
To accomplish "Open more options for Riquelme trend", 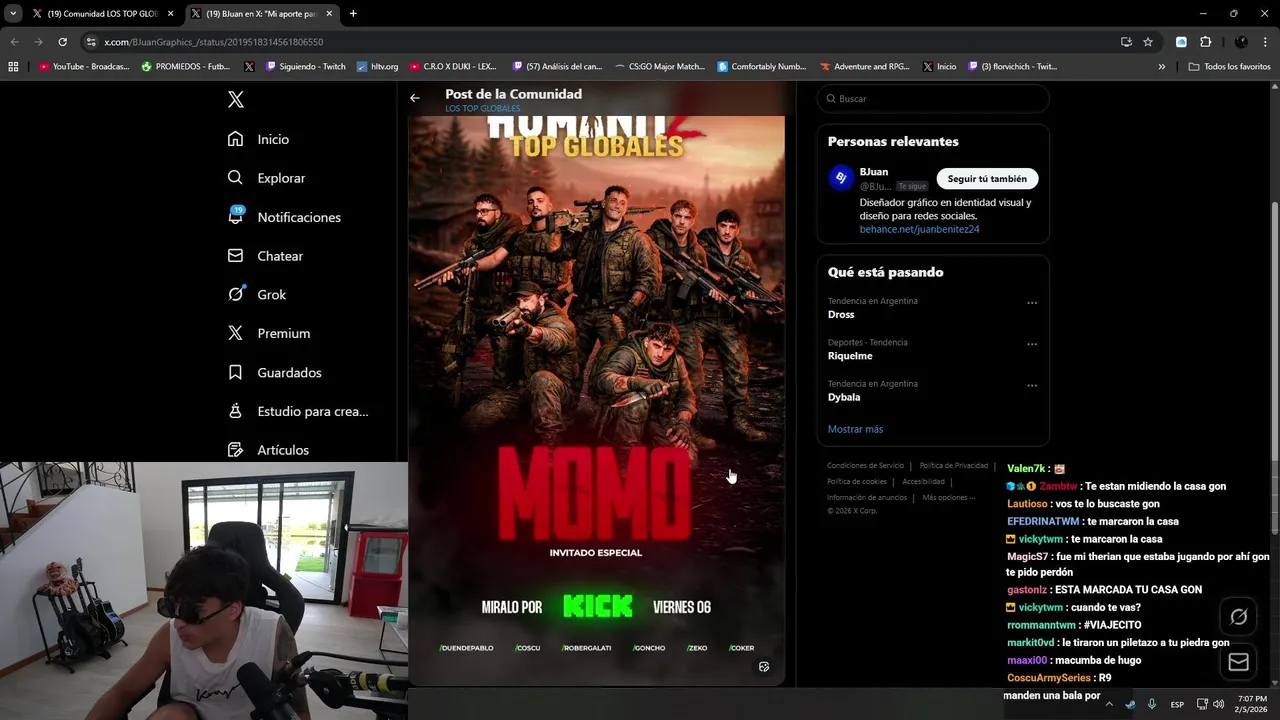I will tap(1032, 344).
